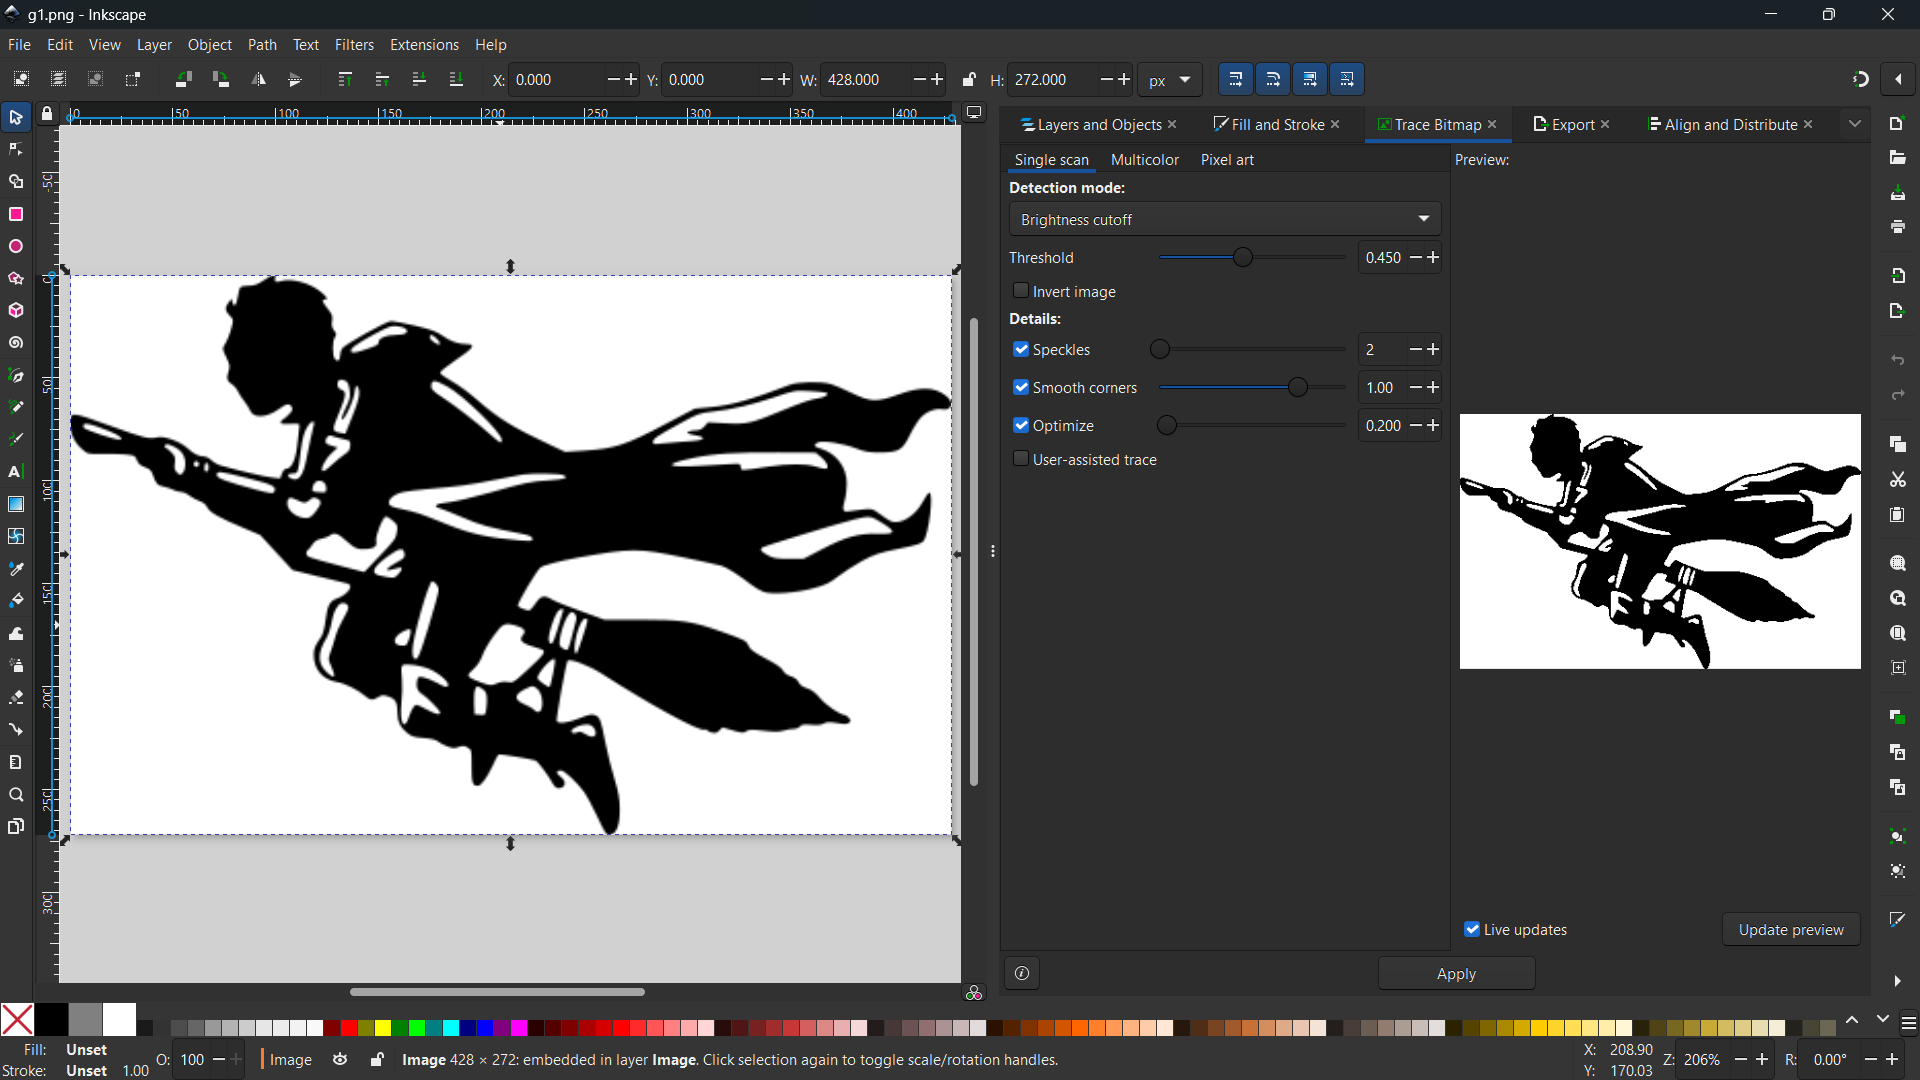The image size is (1920, 1080).
Task: Select the Text tool
Action: (x=16, y=472)
